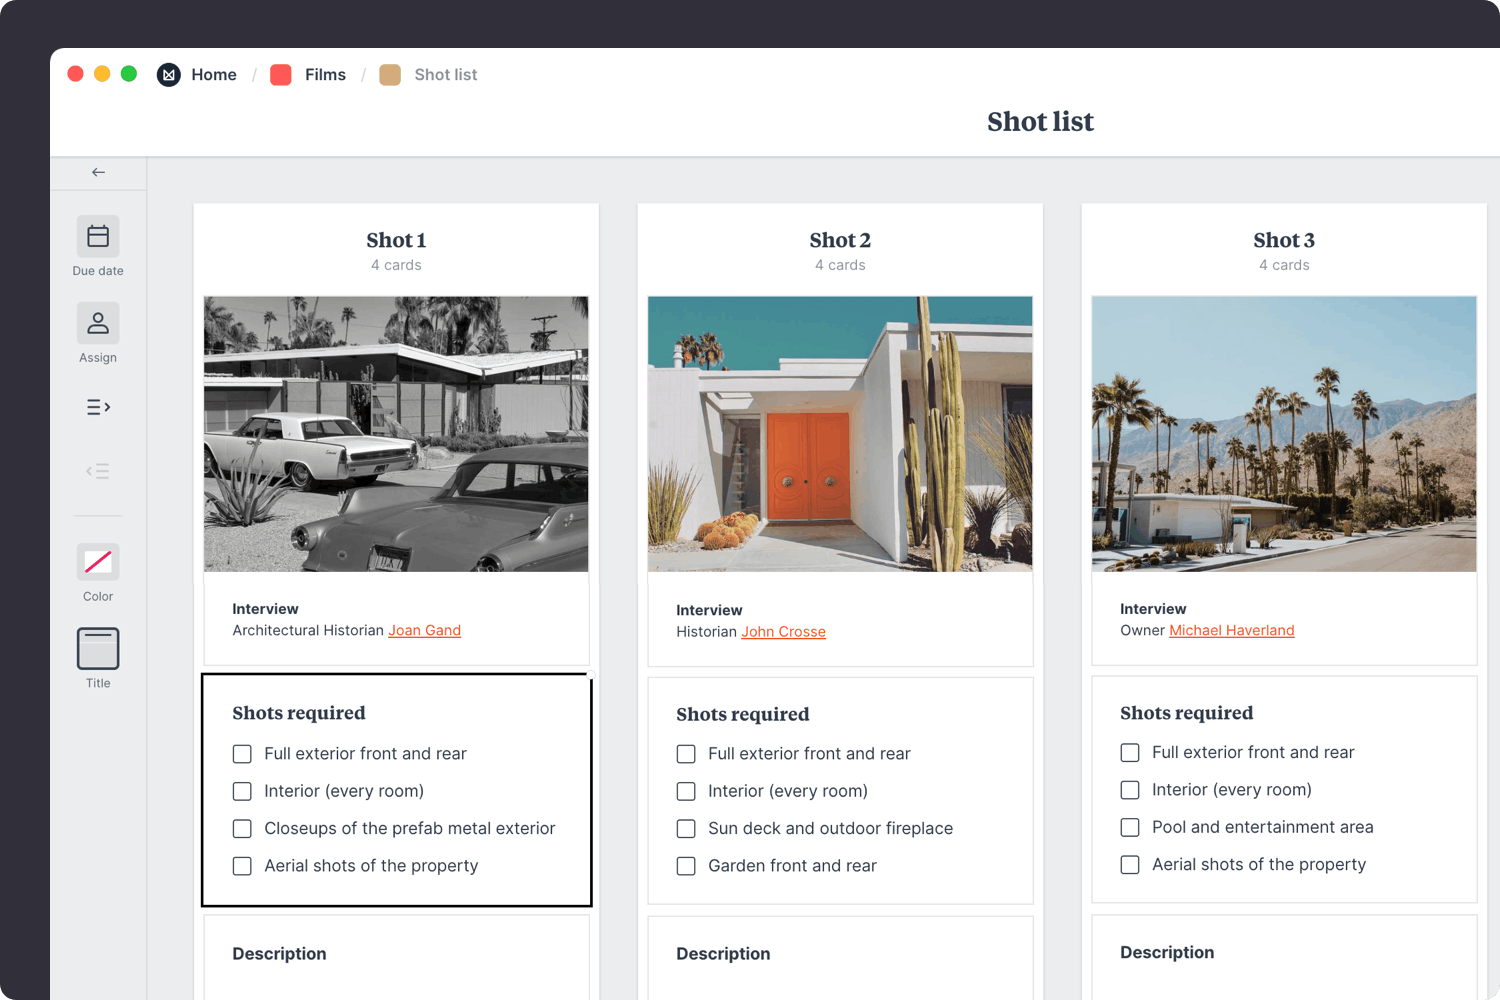Open the Michael Haverland link in Shot 3
This screenshot has width=1500, height=1000.
coord(1232,630)
